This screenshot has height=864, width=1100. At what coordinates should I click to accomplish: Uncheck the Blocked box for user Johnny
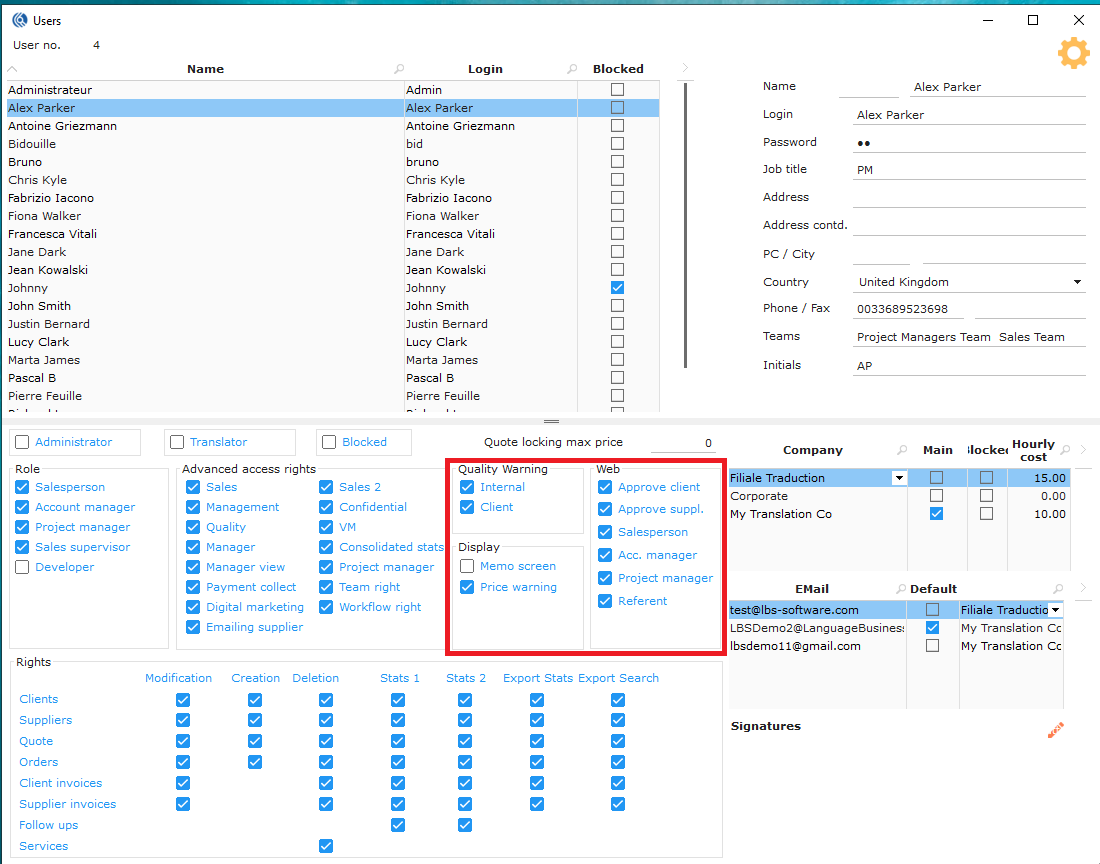tap(617, 288)
